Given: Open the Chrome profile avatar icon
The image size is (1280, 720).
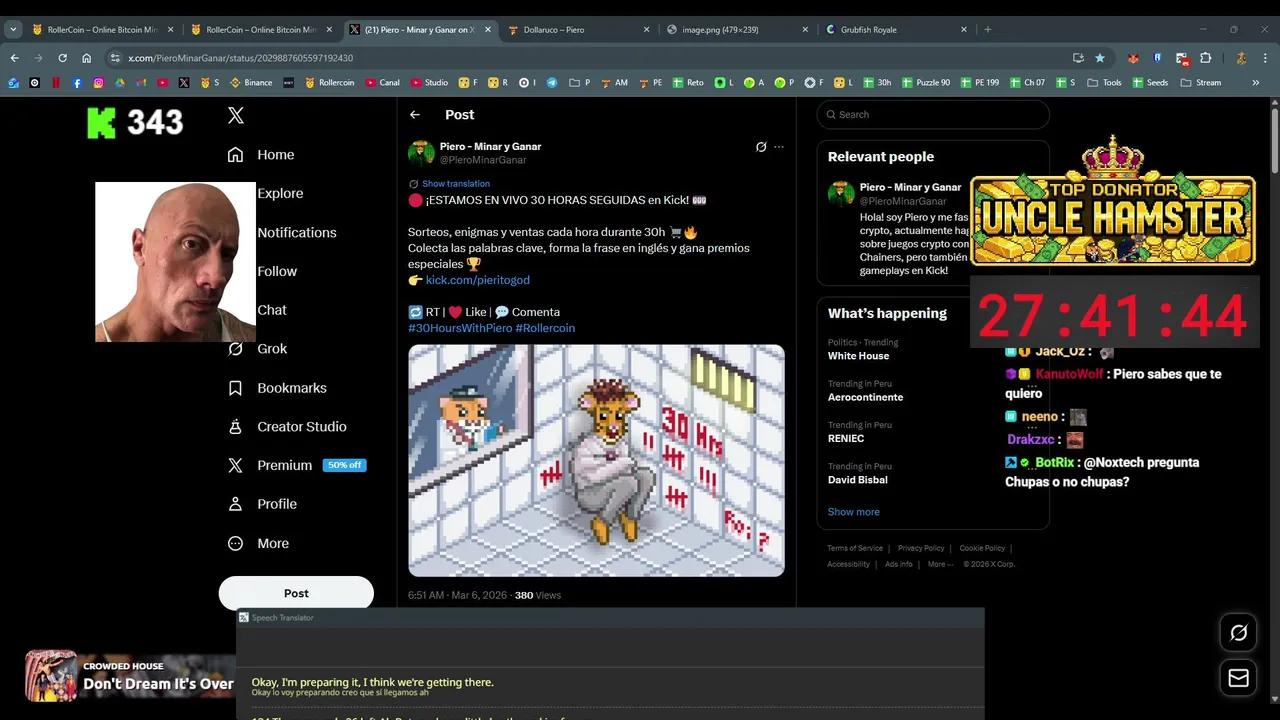Looking at the screenshot, I should point(1241,58).
